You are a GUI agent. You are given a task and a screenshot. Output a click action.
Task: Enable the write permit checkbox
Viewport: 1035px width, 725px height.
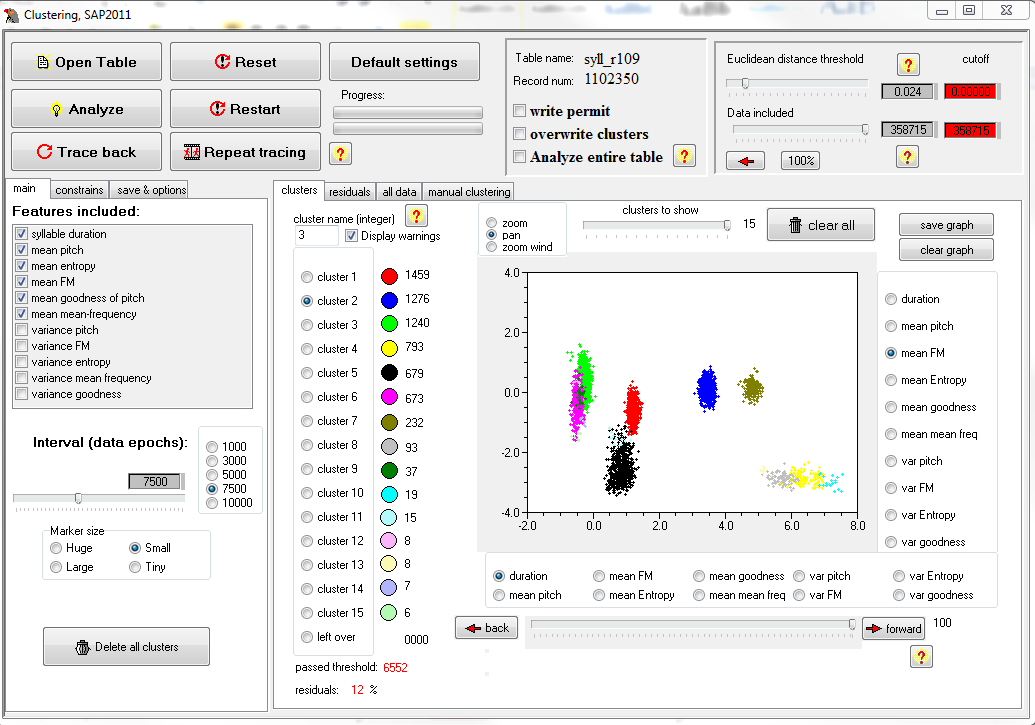[x=520, y=111]
